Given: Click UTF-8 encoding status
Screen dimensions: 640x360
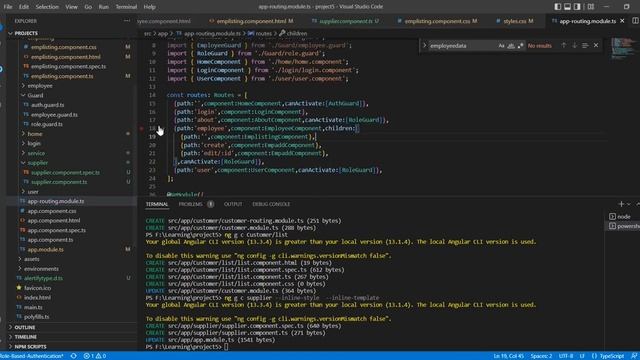Looking at the screenshot, I should click(566, 356).
